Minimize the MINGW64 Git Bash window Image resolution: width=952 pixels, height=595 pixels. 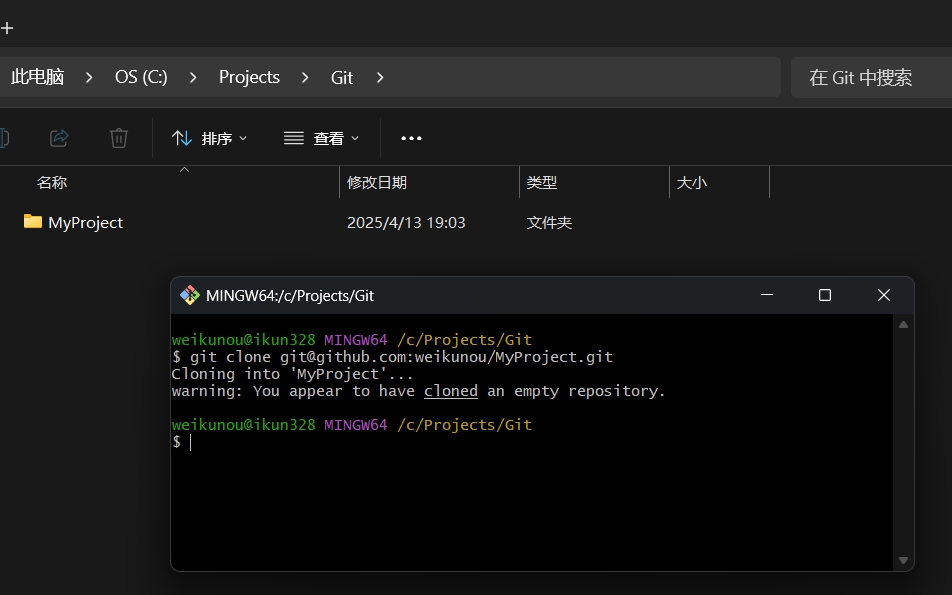coord(767,295)
